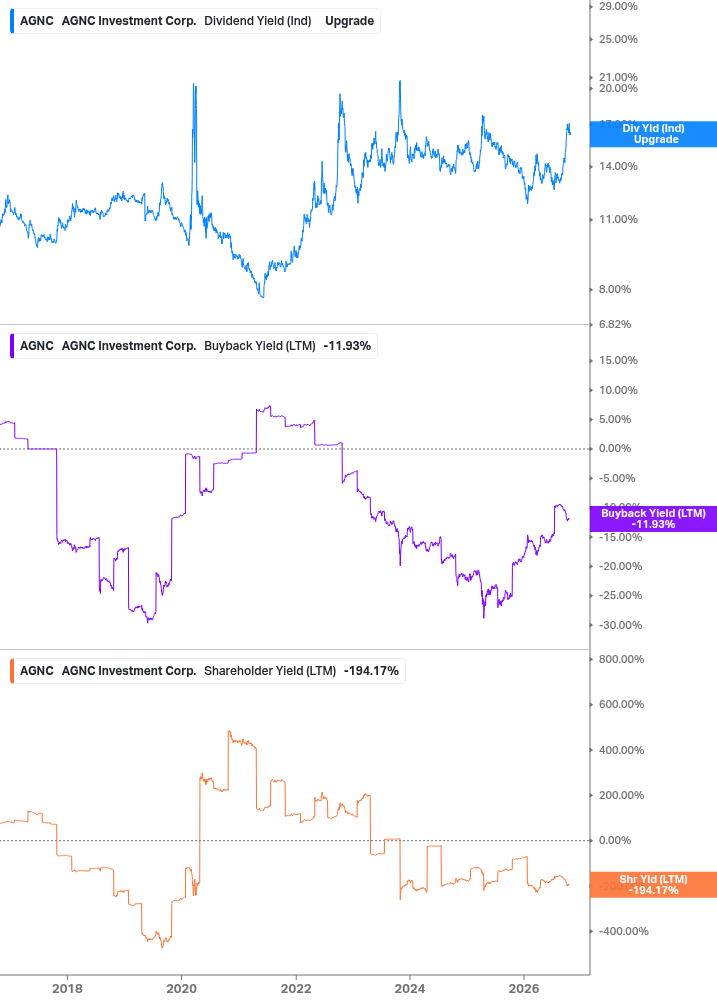Click the 2026 label on time axis
This screenshot has width=717, height=1005.
pyautogui.click(x=524, y=988)
